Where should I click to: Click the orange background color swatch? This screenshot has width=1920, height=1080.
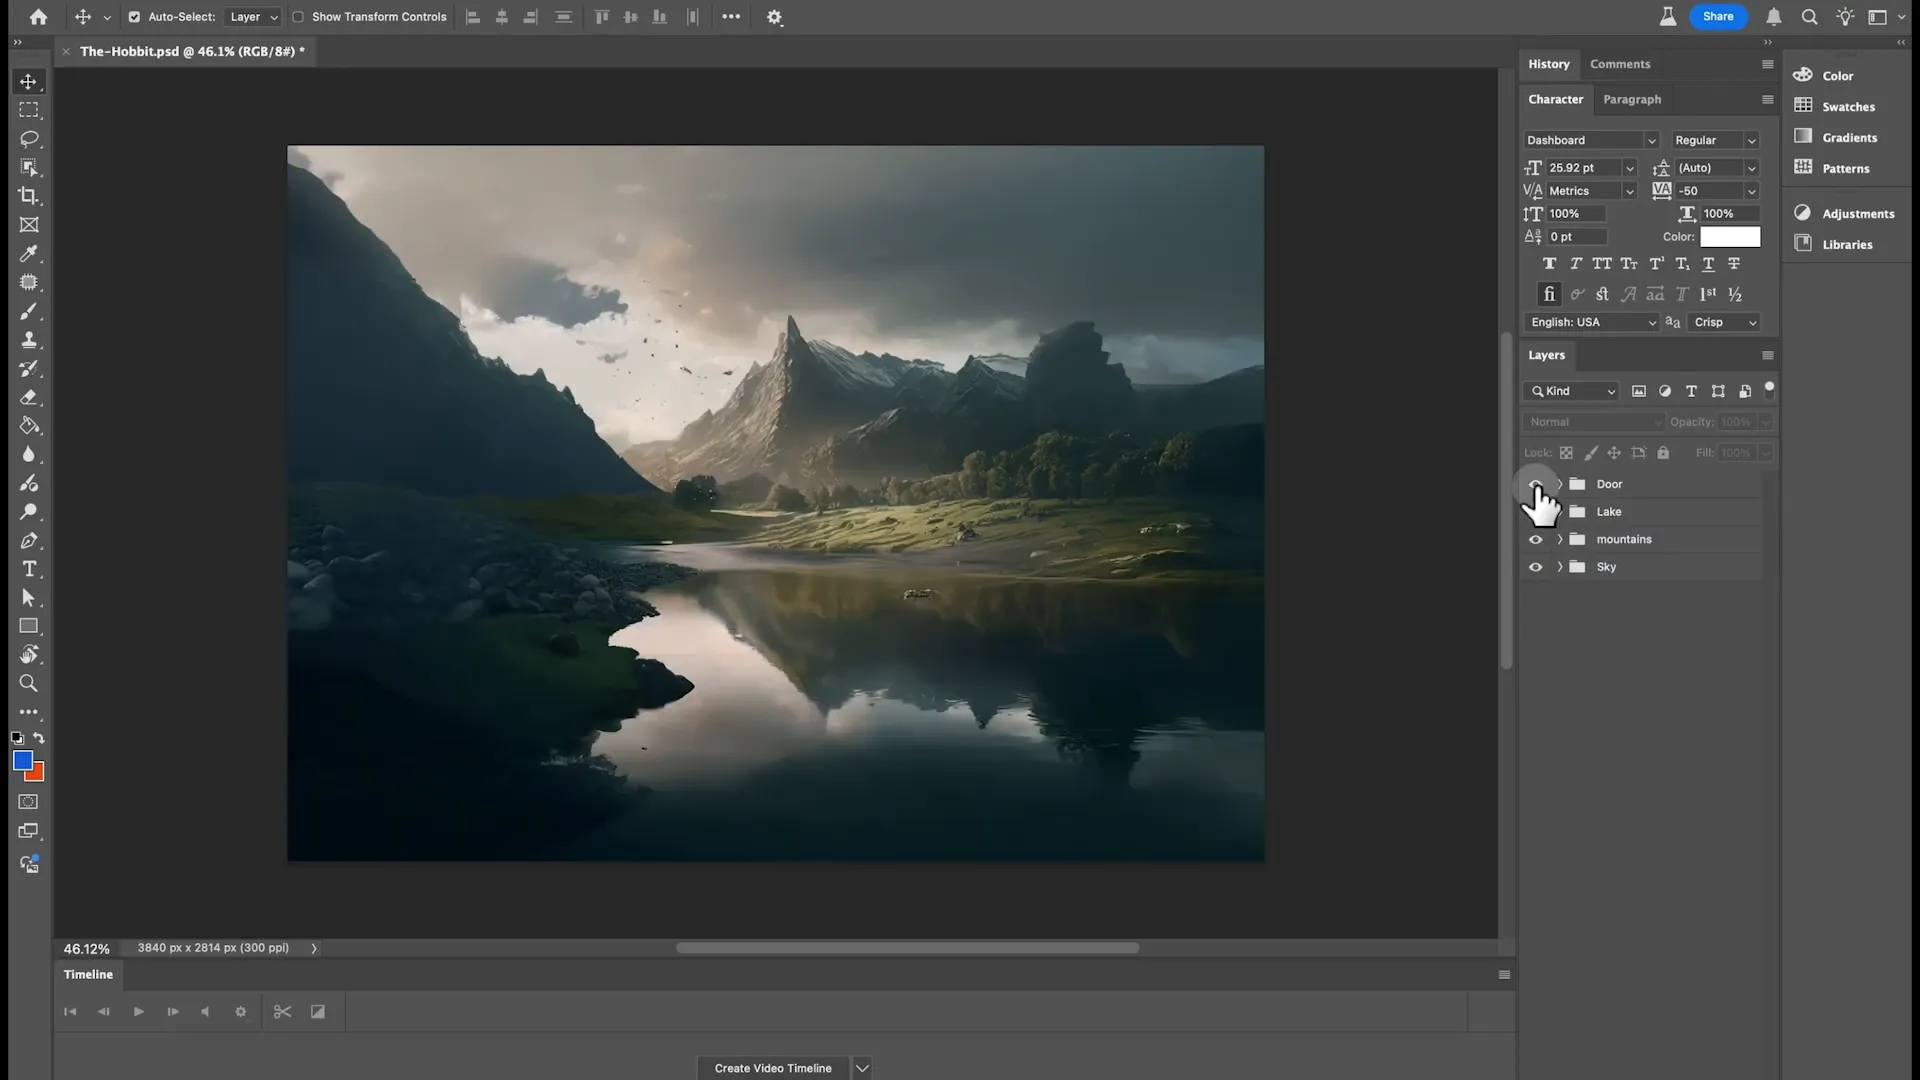[38, 774]
